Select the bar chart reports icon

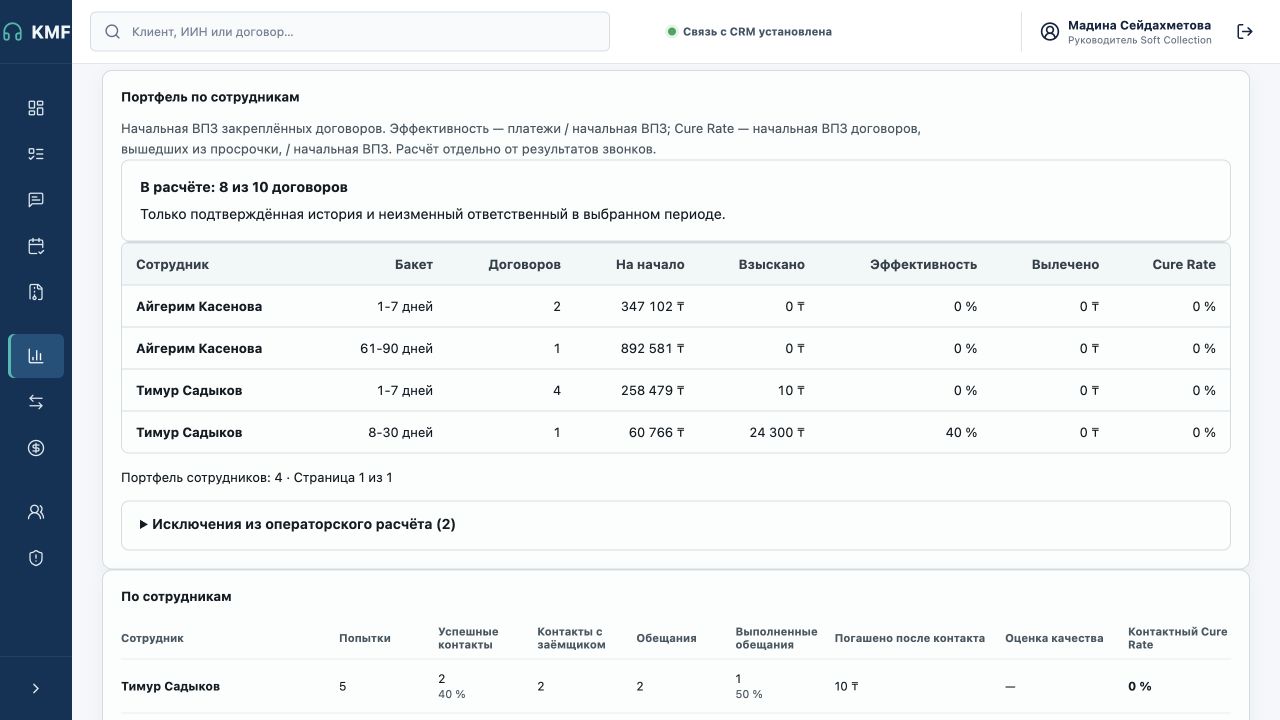pyautogui.click(x=36, y=356)
